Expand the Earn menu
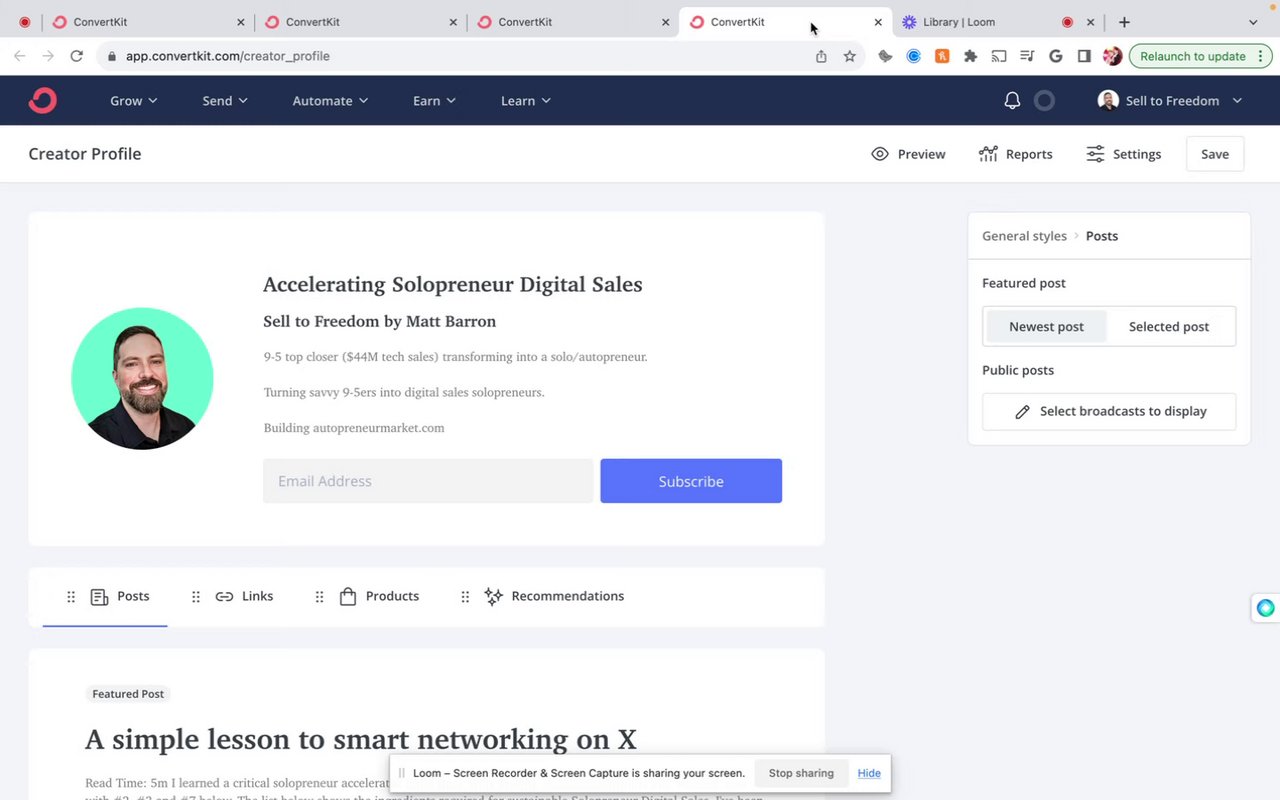1280x800 pixels. click(x=434, y=101)
